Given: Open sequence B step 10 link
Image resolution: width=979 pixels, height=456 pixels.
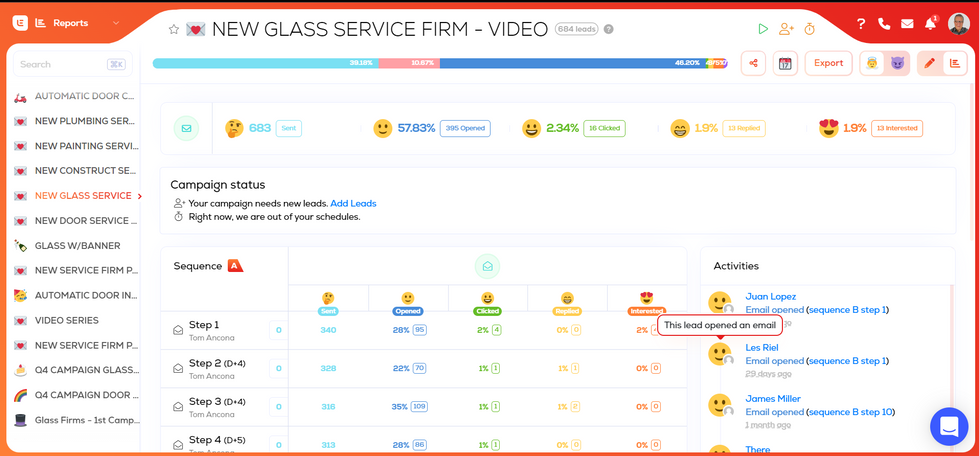Looking at the screenshot, I should click(x=850, y=412).
